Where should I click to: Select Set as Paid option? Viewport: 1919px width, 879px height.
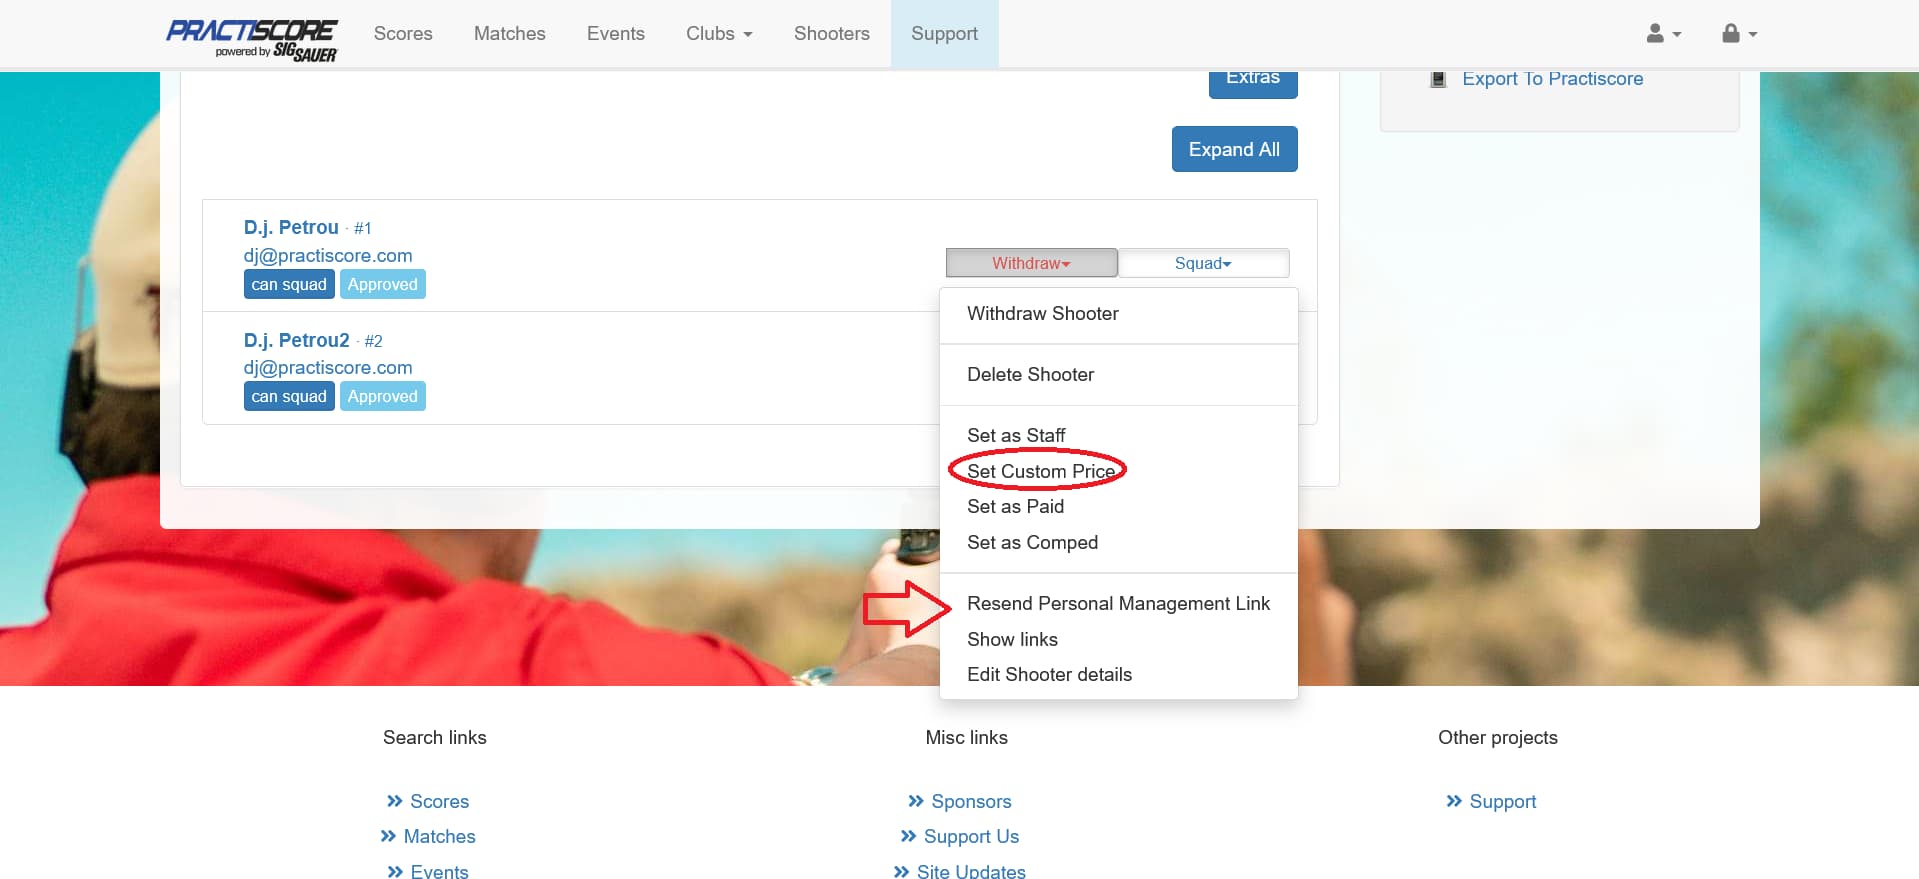pos(1119,507)
